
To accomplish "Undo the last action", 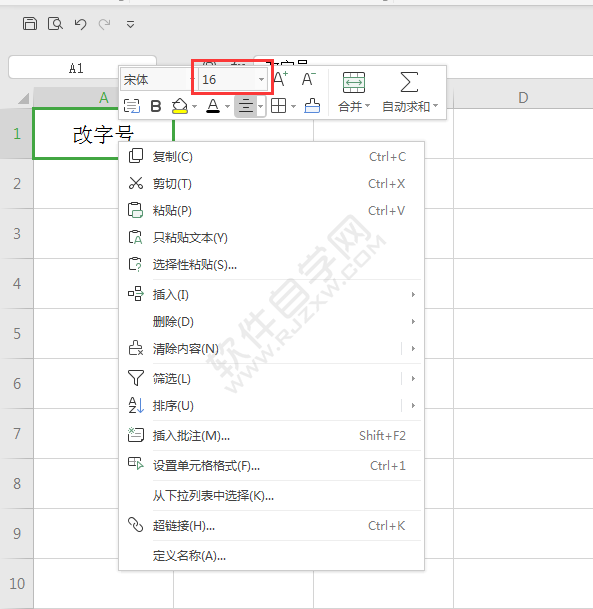I will click(x=80, y=24).
